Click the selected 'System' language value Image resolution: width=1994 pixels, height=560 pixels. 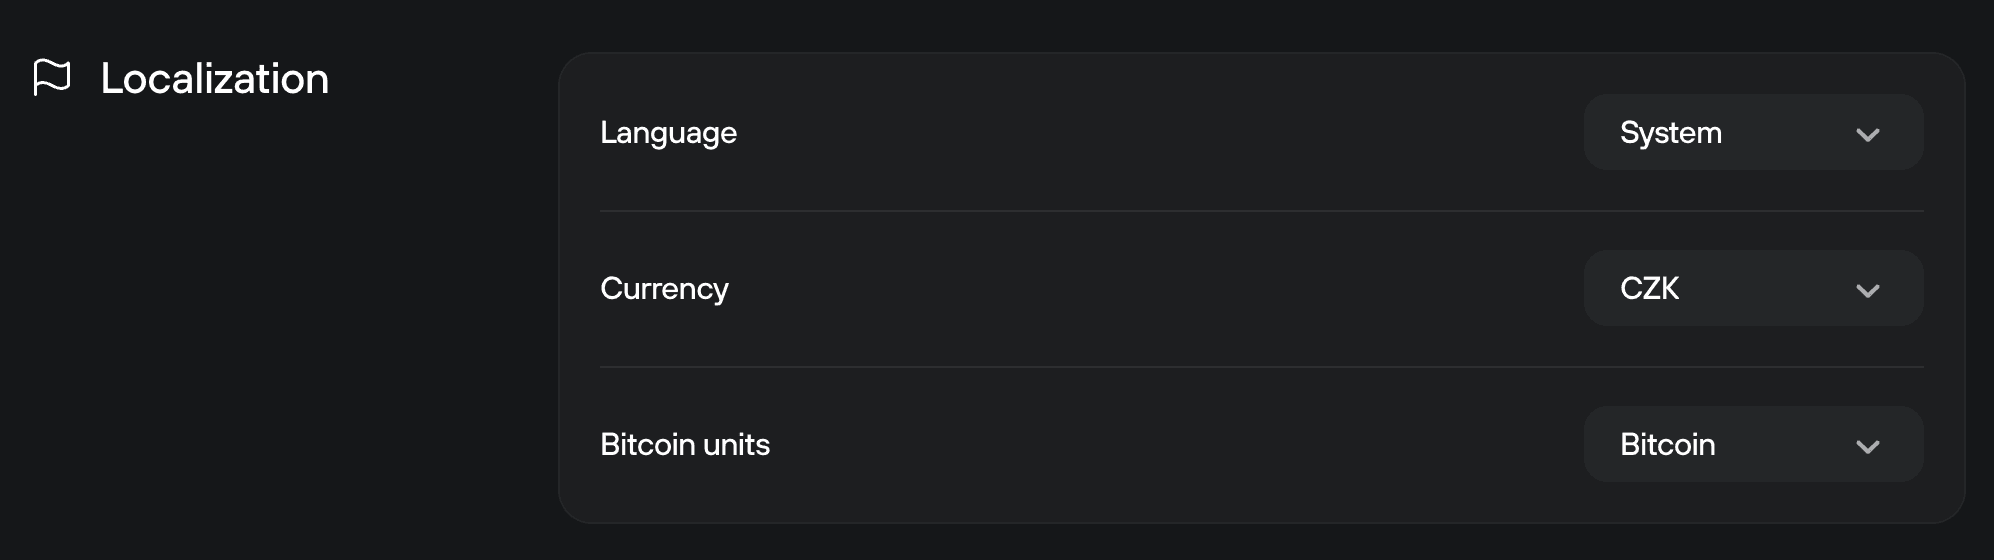click(1670, 133)
